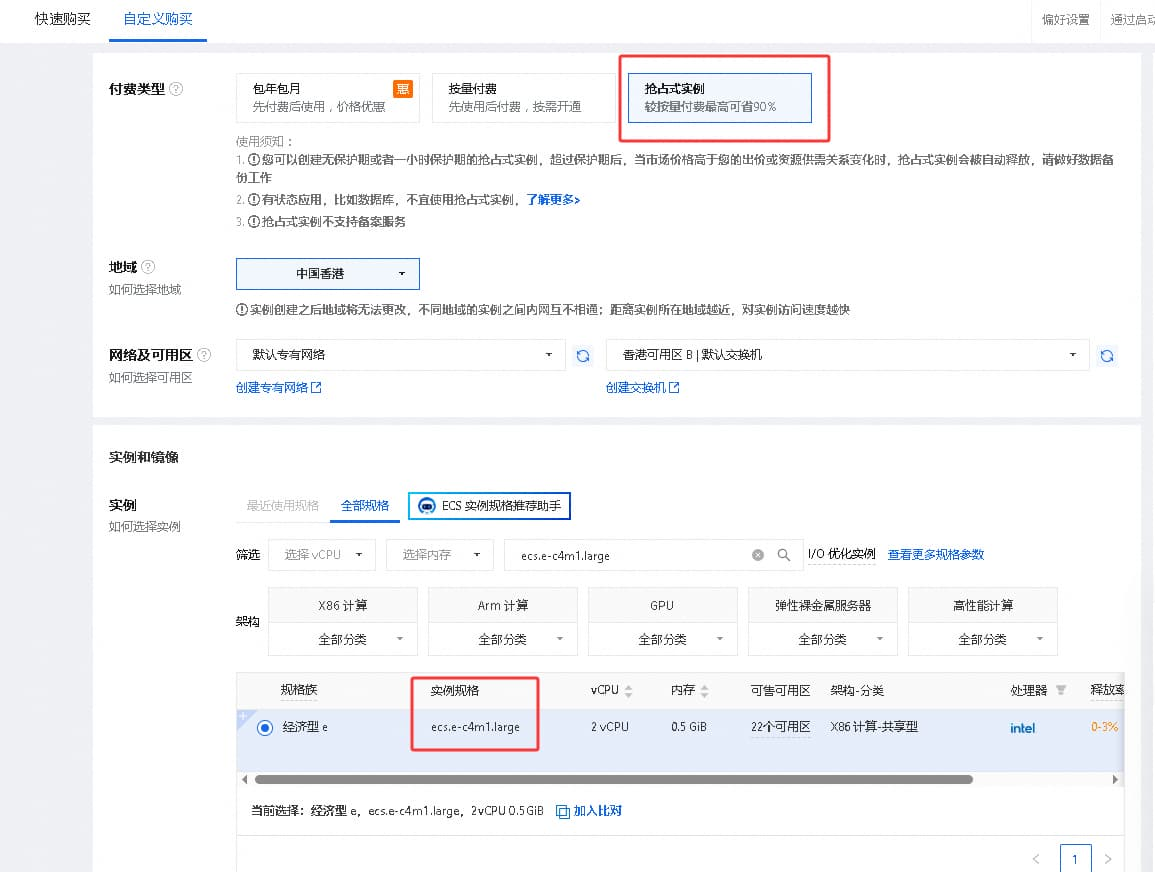The image size is (1155, 872).
Task: Clear the ecs.e-c4m1.large search text
Action: coord(757,555)
